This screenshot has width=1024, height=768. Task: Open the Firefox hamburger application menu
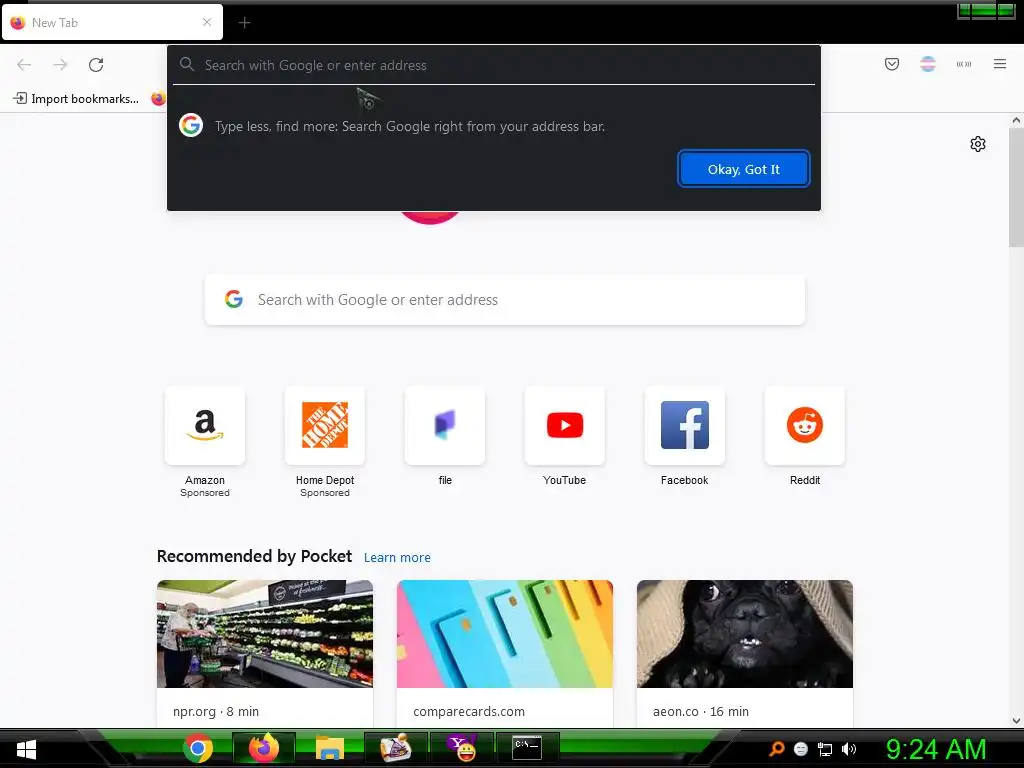click(999, 64)
